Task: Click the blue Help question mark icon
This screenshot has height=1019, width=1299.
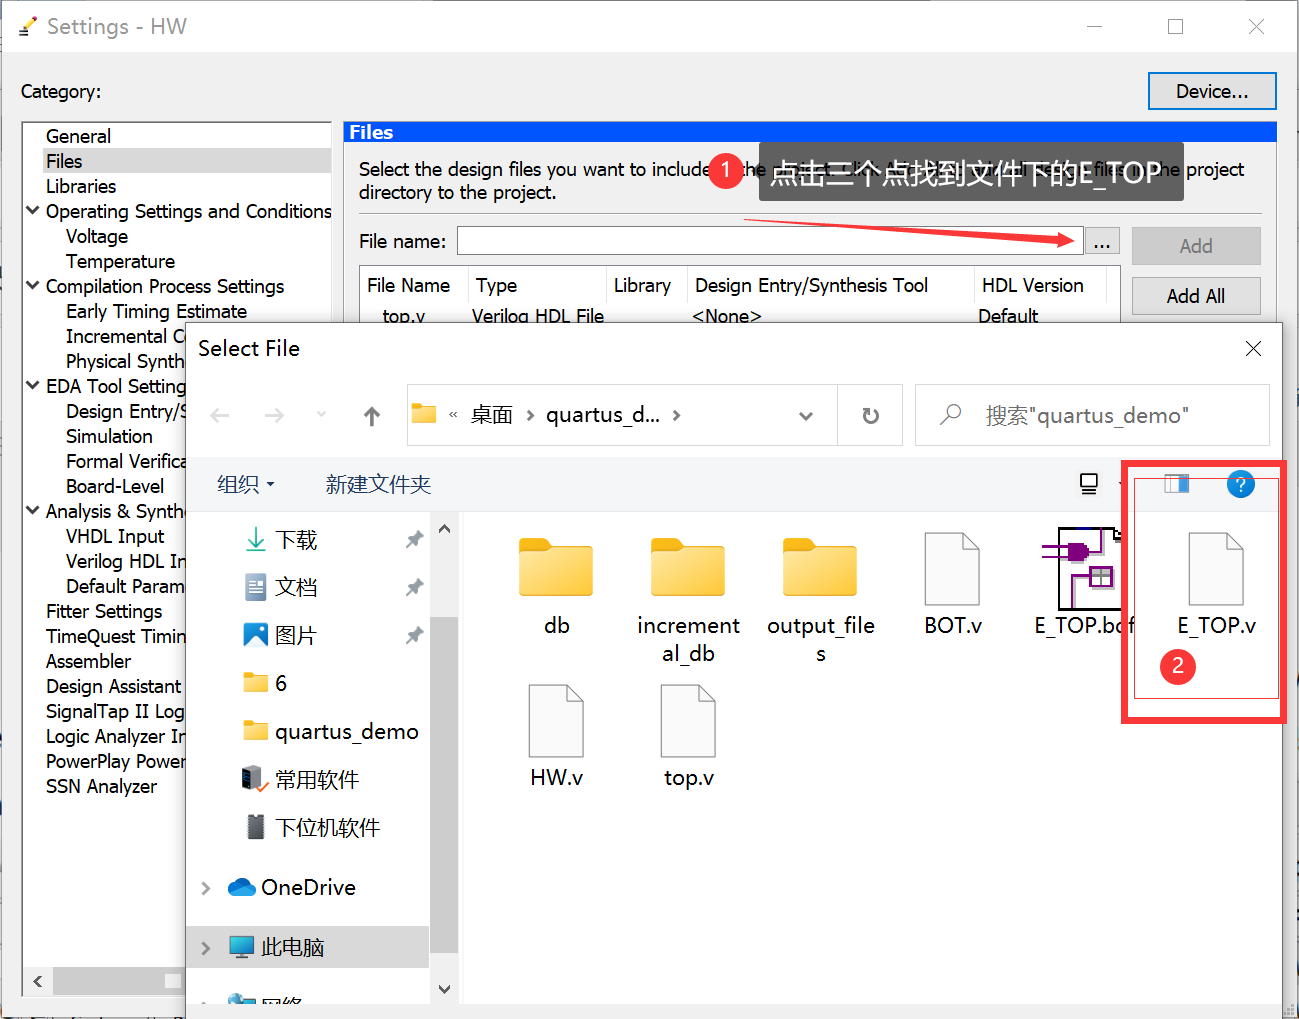Action: tap(1240, 484)
